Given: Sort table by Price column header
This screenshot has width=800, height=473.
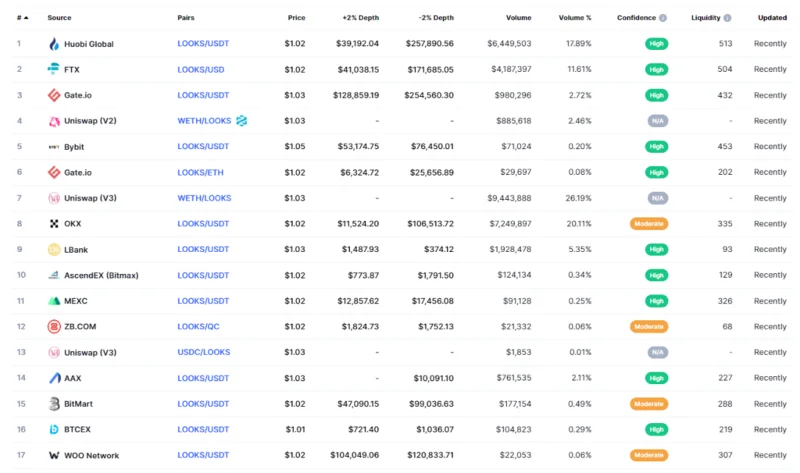Looking at the screenshot, I should [296, 18].
